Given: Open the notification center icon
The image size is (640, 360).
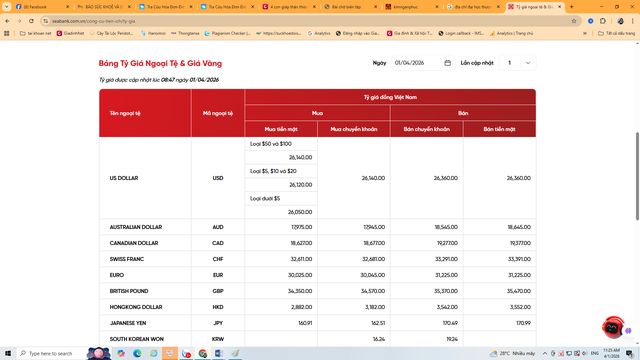Looking at the screenshot, I should coord(630,353).
